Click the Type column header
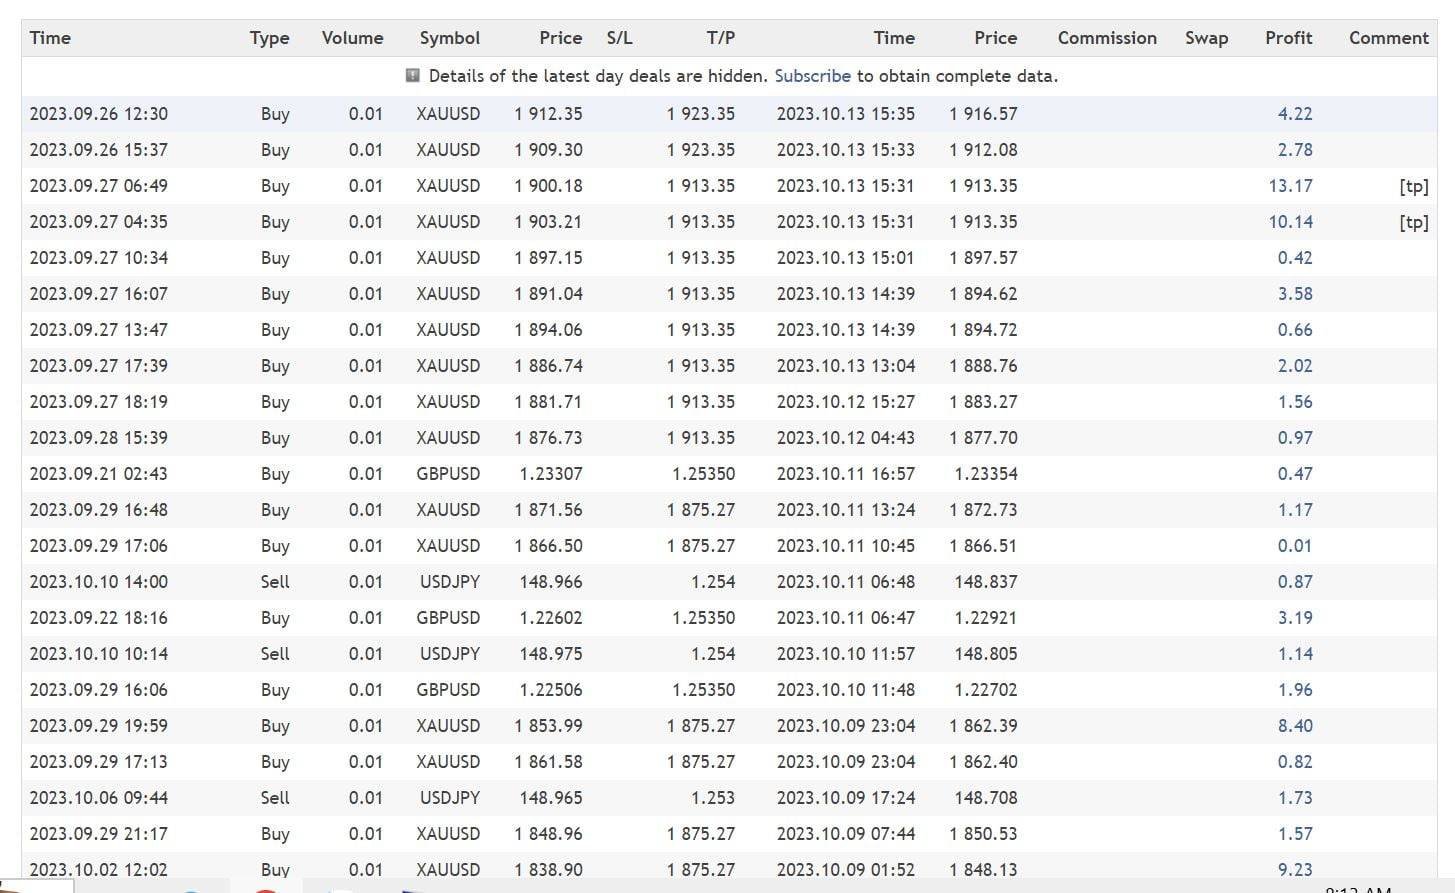 (269, 38)
